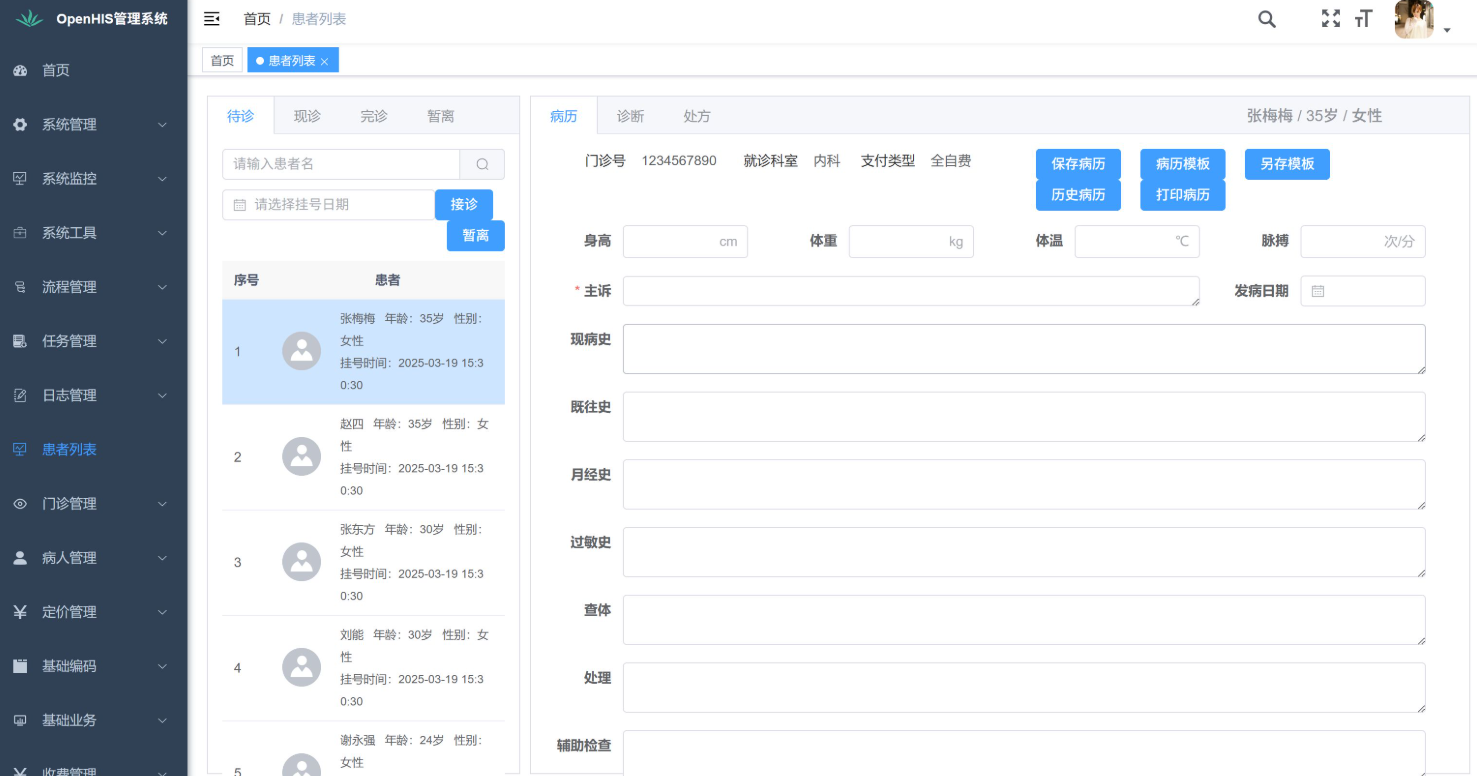Expand the 系统管理 menu chevron
The height and width of the screenshot is (776, 1477).
coord(162,125)
